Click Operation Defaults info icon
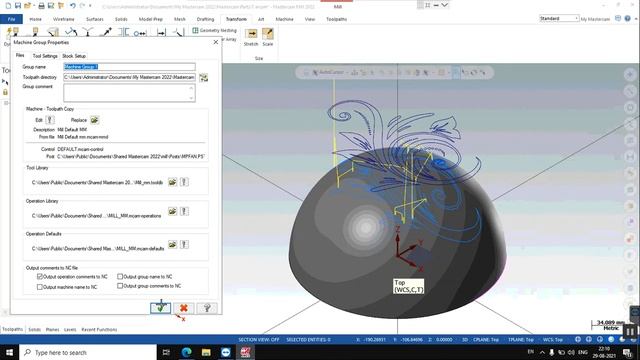Viewport: 640px width, 360px height. pos(184,244)
